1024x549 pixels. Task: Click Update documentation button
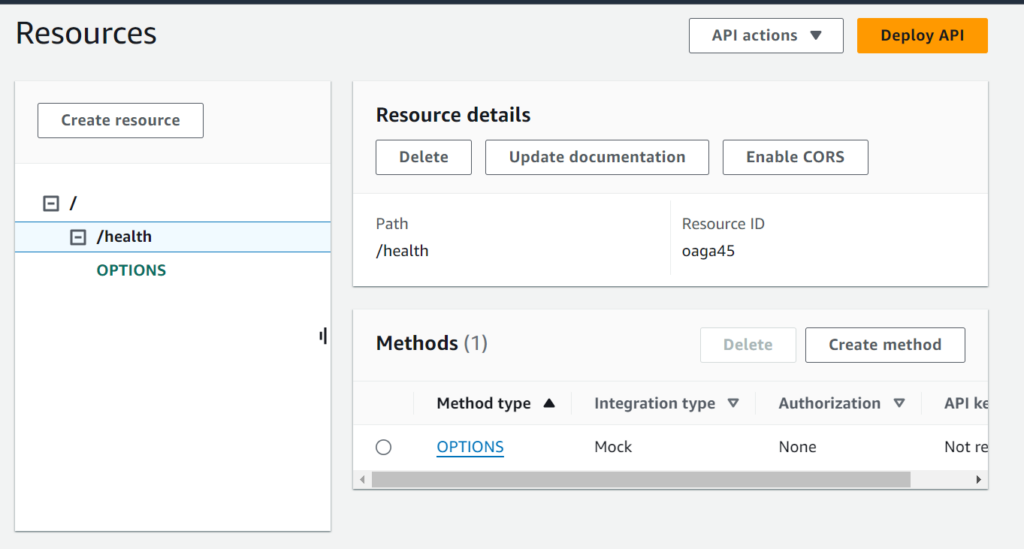click(597, 157)
